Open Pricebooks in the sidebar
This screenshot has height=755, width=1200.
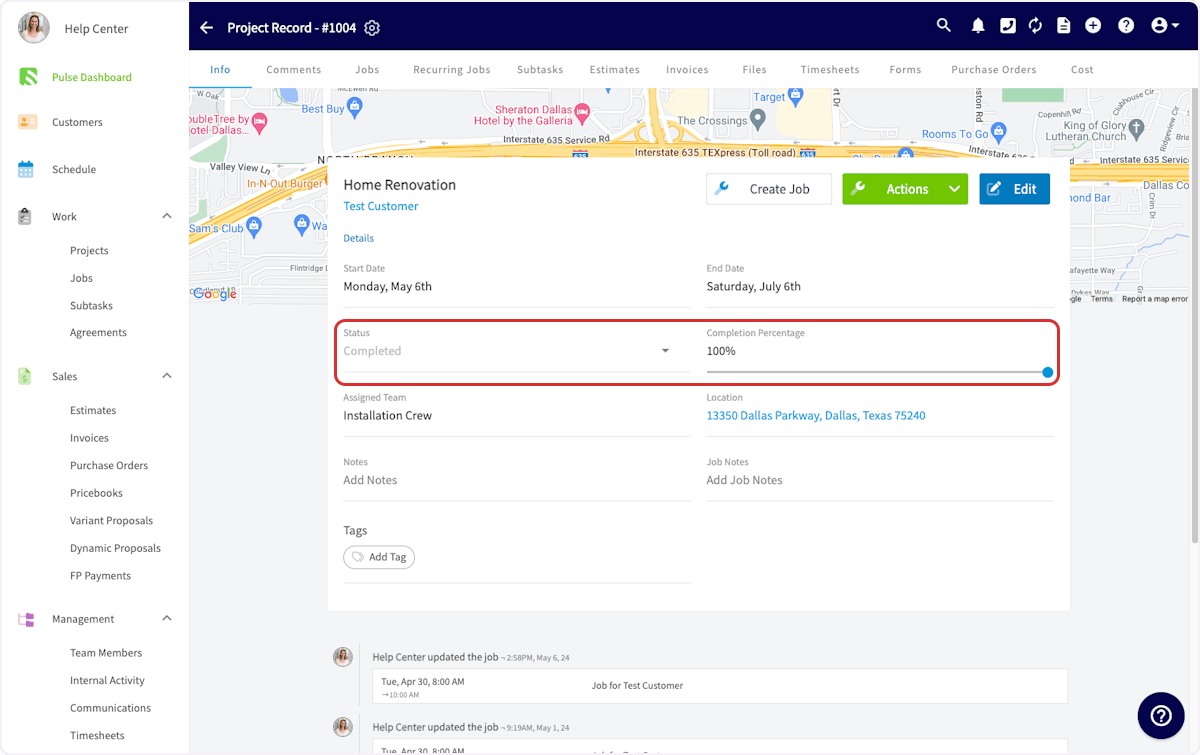pos(96,493)
